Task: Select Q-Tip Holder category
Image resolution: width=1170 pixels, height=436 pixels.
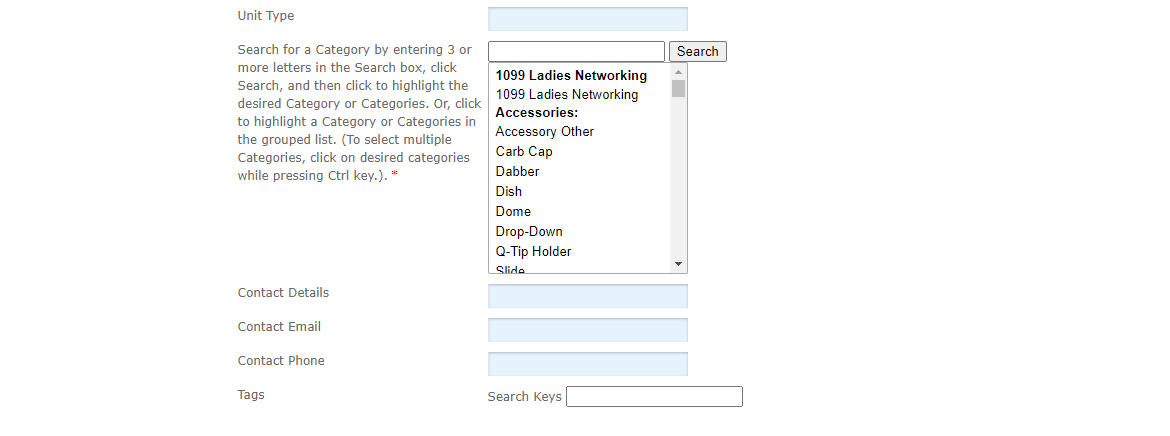Action: coord(533,252)
